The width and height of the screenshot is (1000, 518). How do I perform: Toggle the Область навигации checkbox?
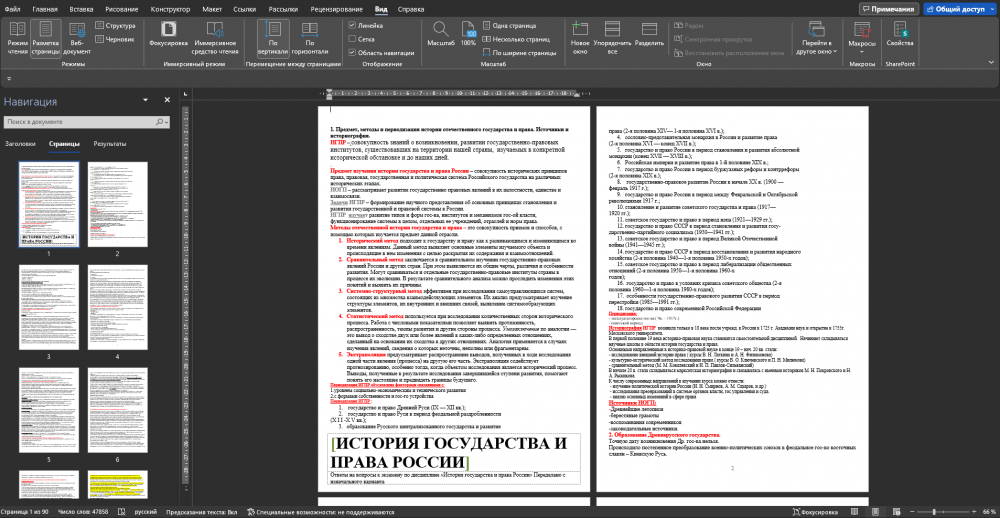352,52
